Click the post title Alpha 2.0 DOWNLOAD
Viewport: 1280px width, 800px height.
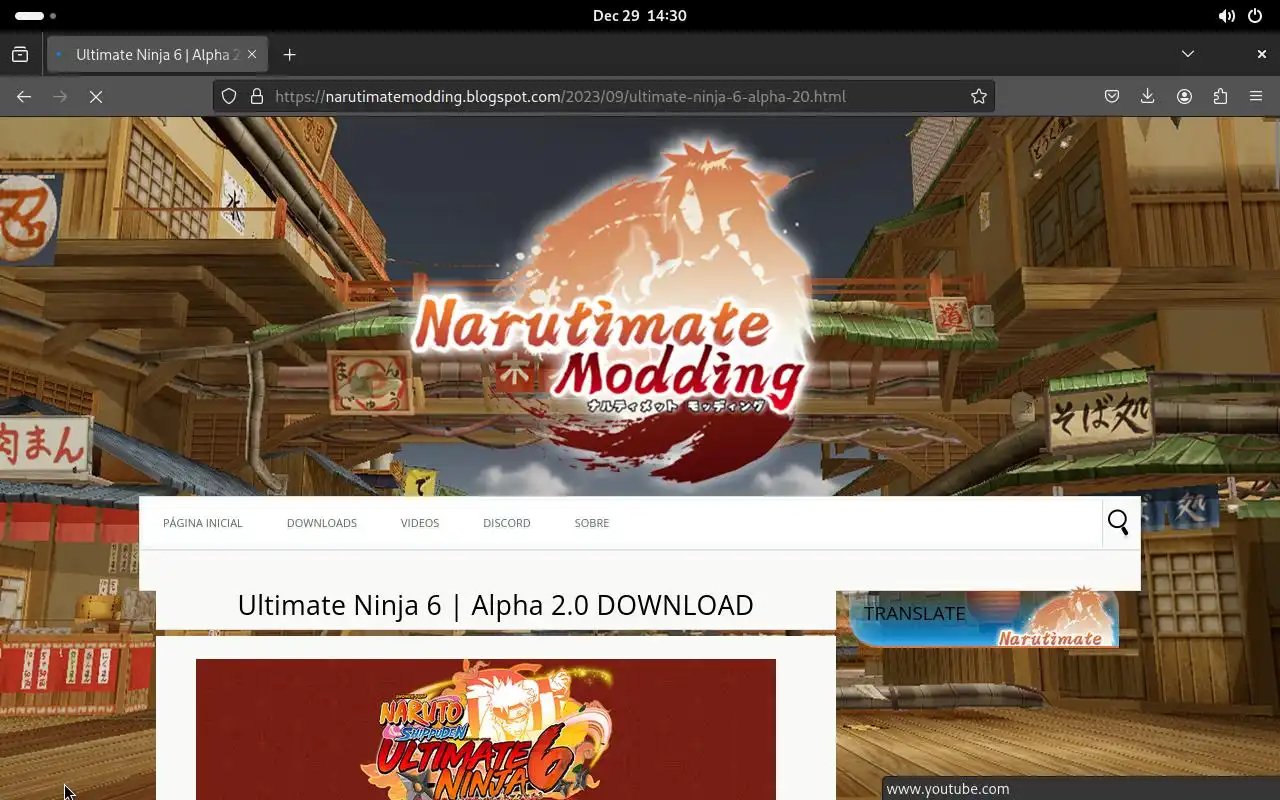click(495, 605)
